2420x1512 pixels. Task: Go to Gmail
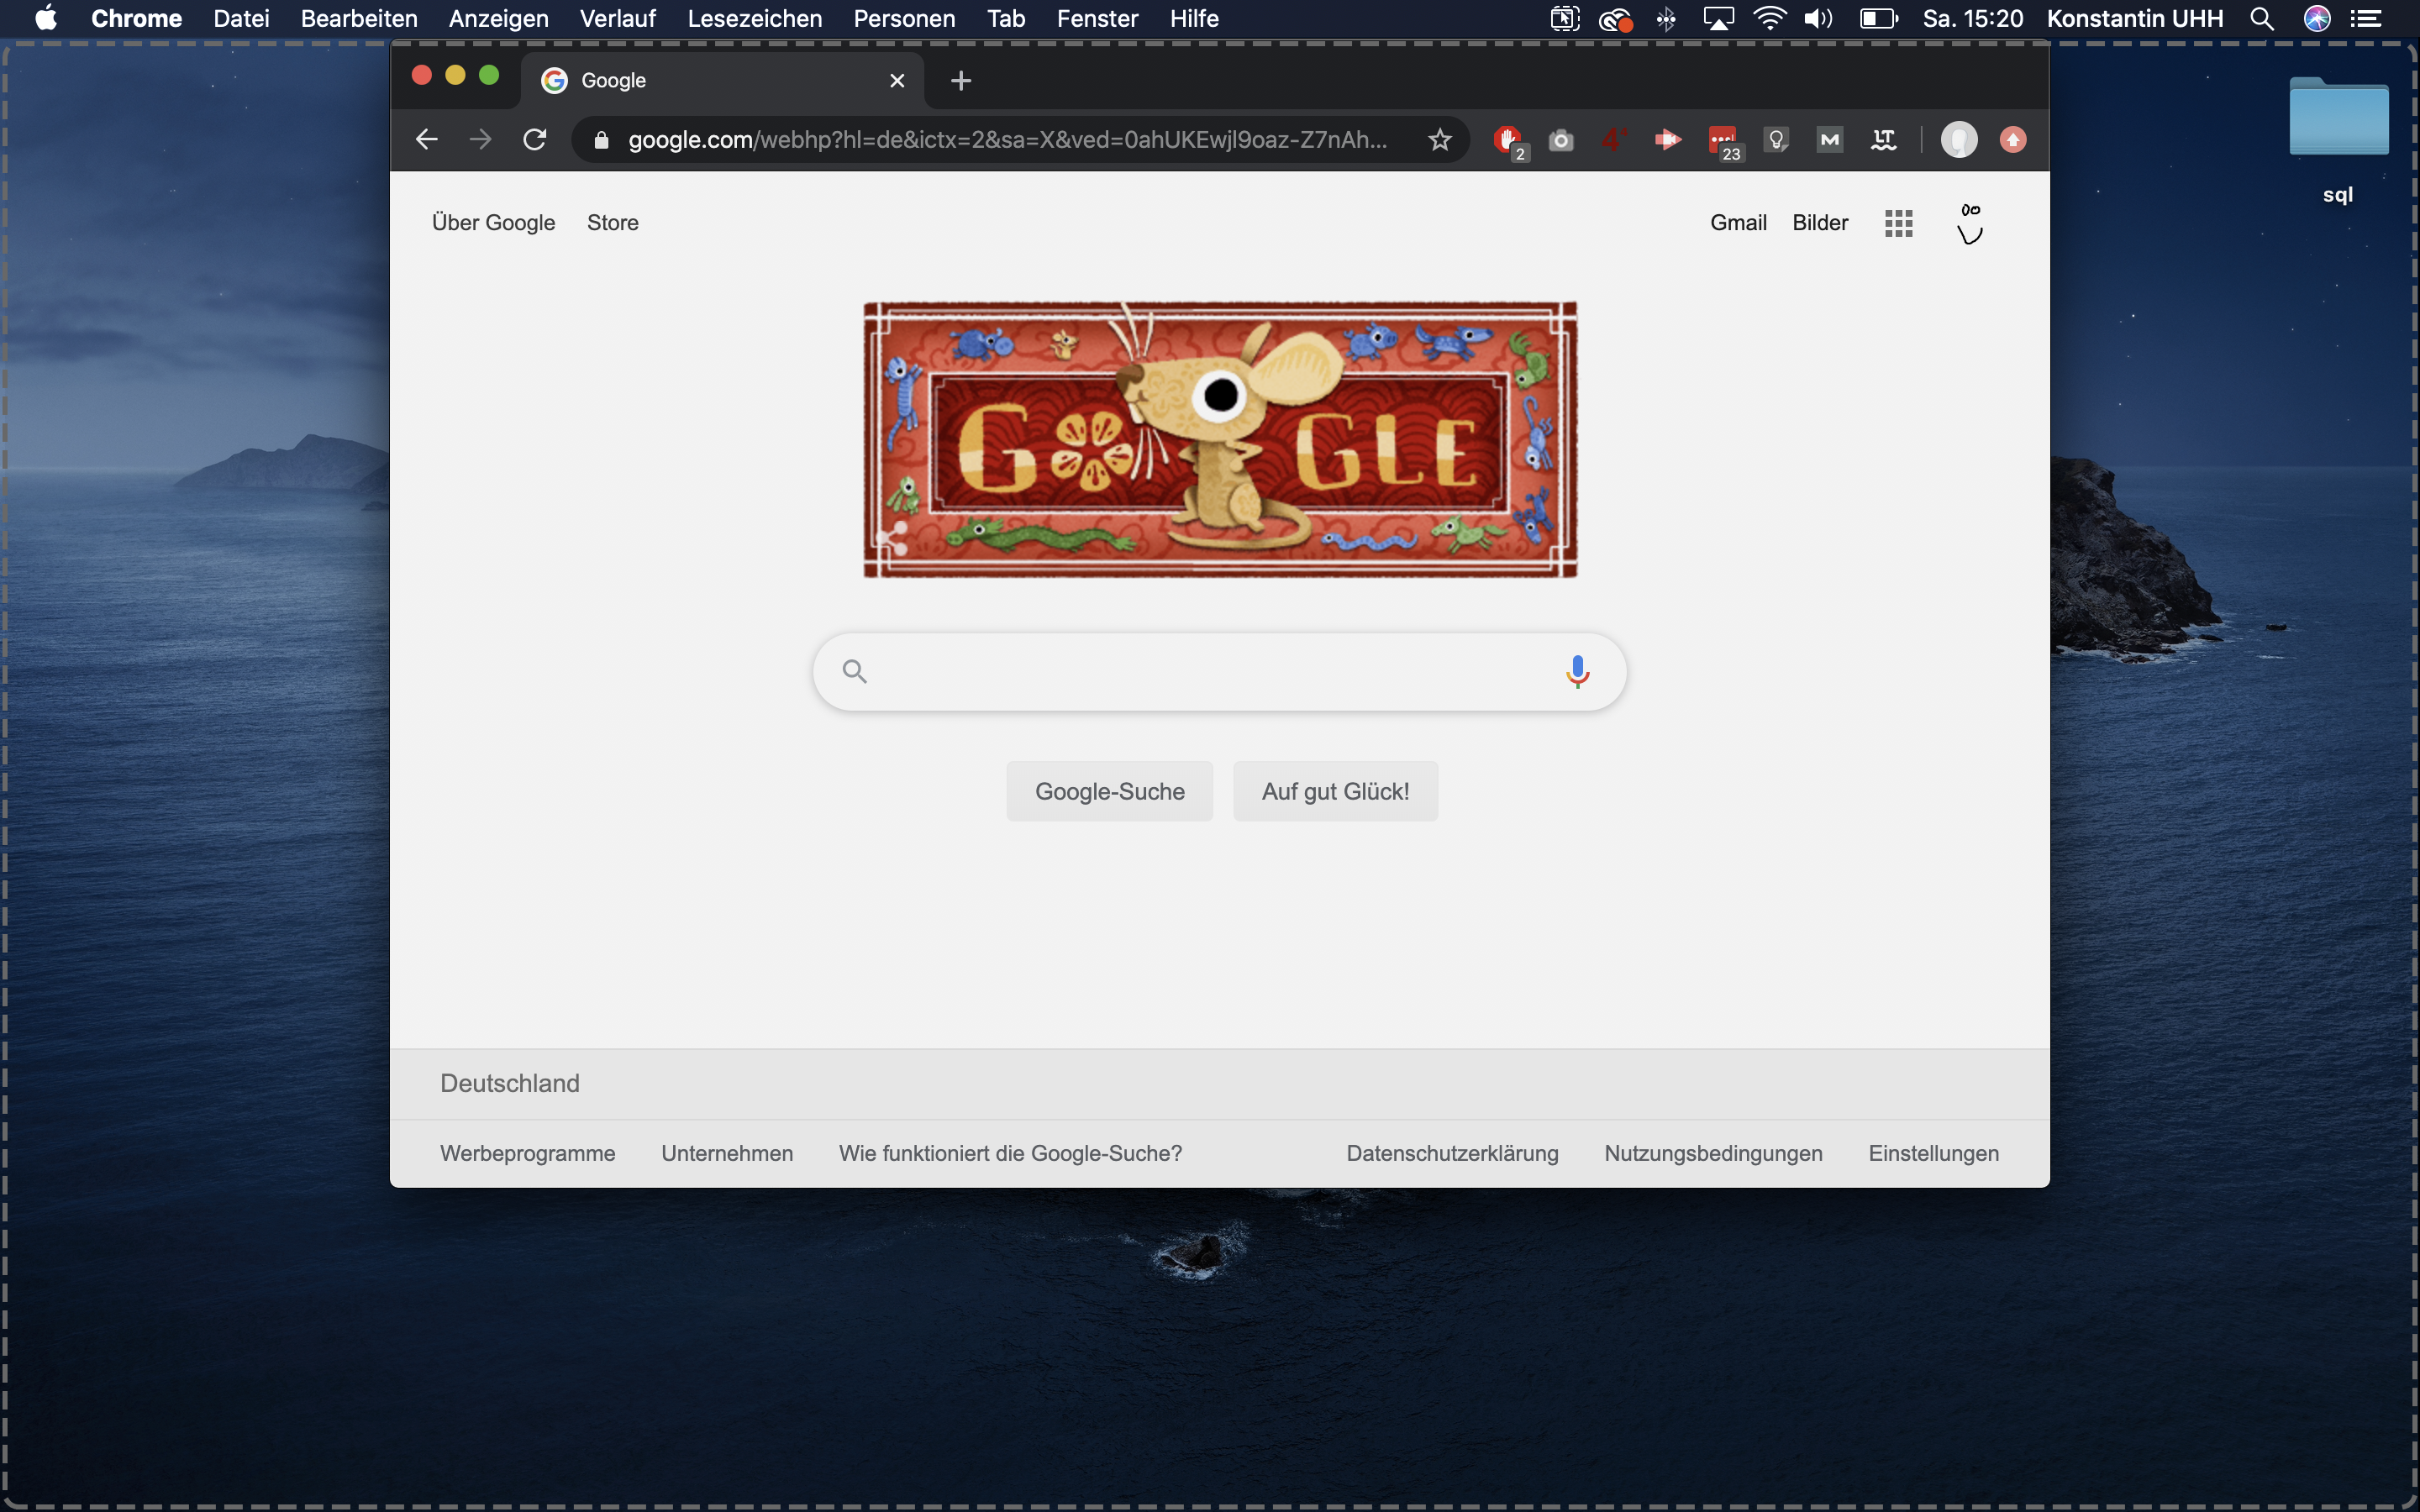pos(1738,223)
